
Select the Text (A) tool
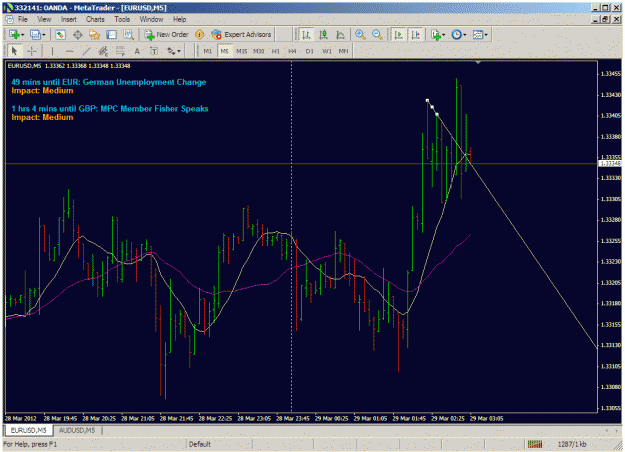point(137,51)
